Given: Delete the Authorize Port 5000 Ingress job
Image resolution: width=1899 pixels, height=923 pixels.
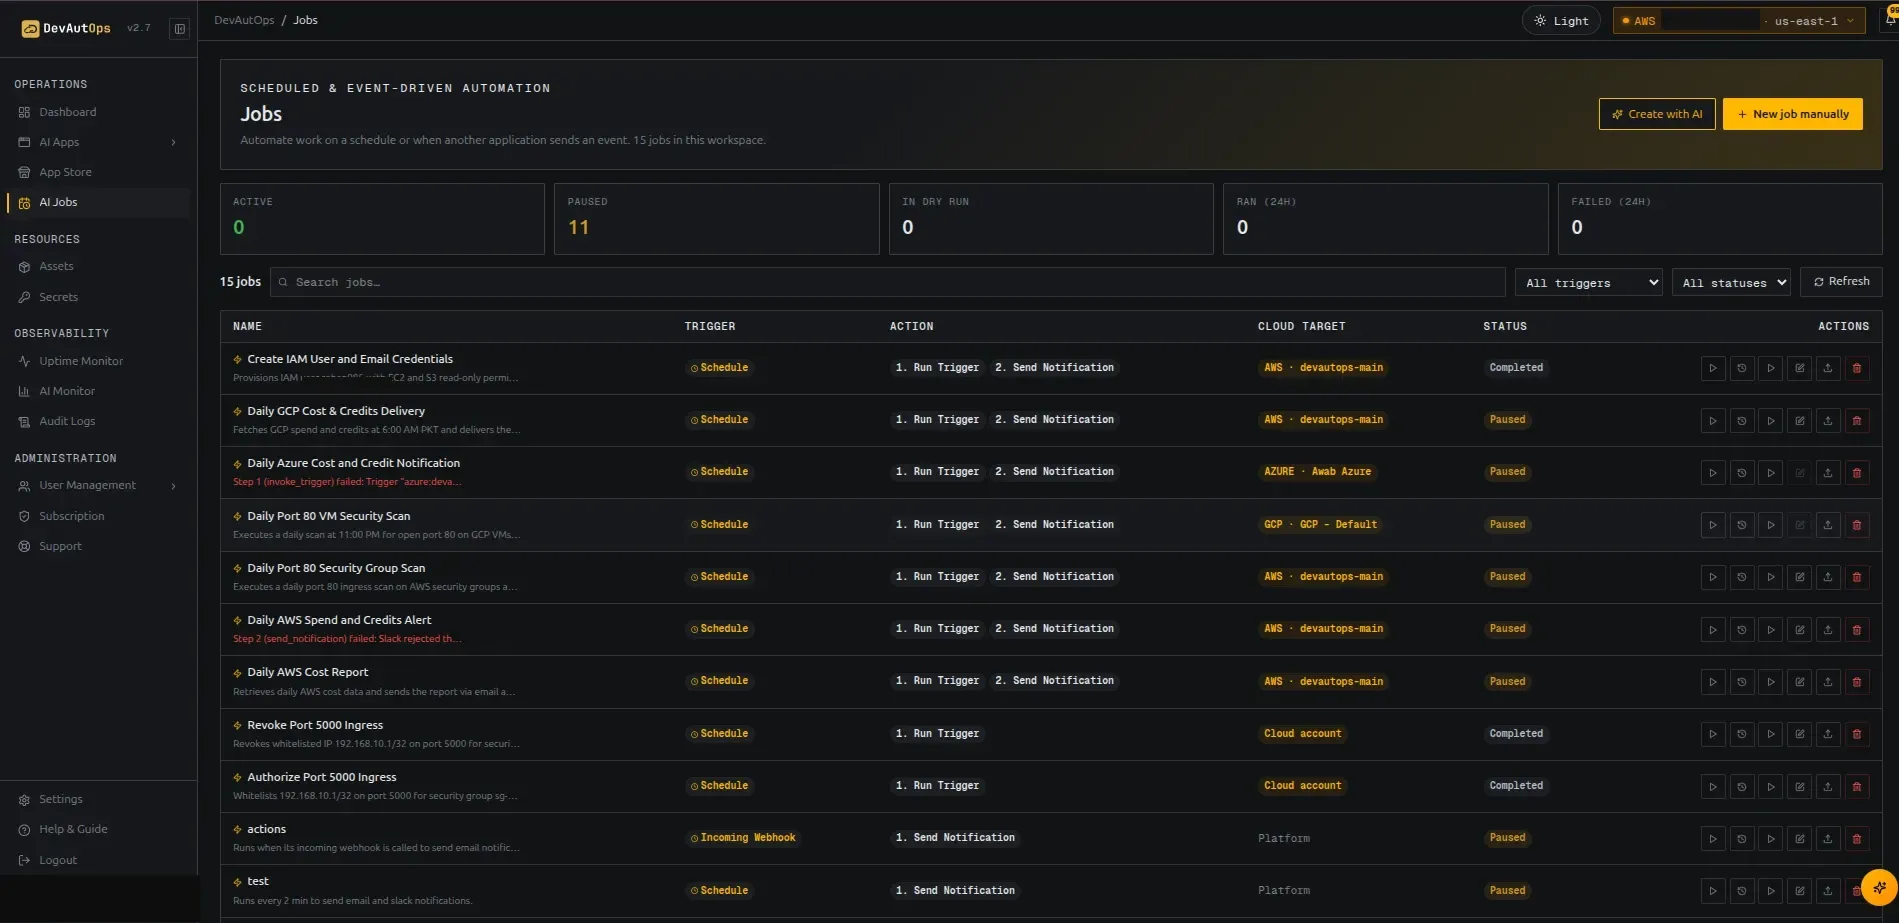Looking at the screenshot, I should pos(1857,787).
